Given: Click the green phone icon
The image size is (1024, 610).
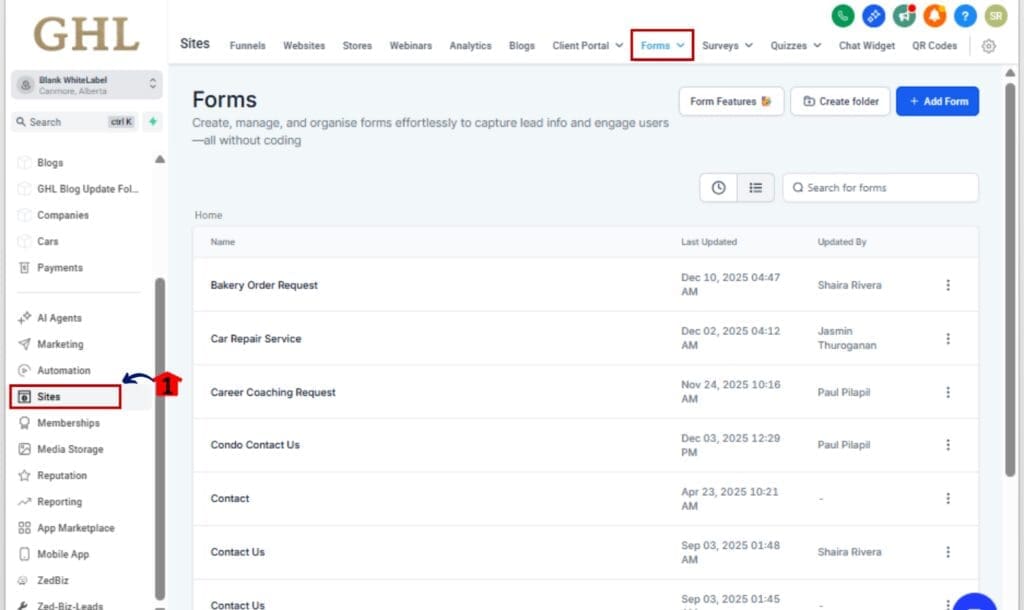Looking at the screenshot, I should (844, 16).
